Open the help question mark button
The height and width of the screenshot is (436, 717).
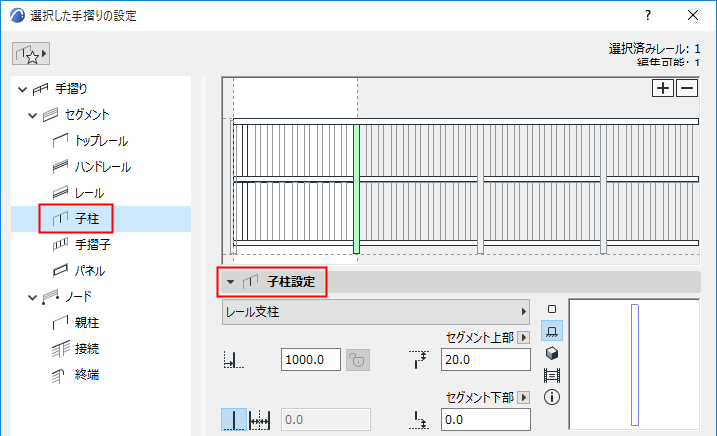point(647,16)
